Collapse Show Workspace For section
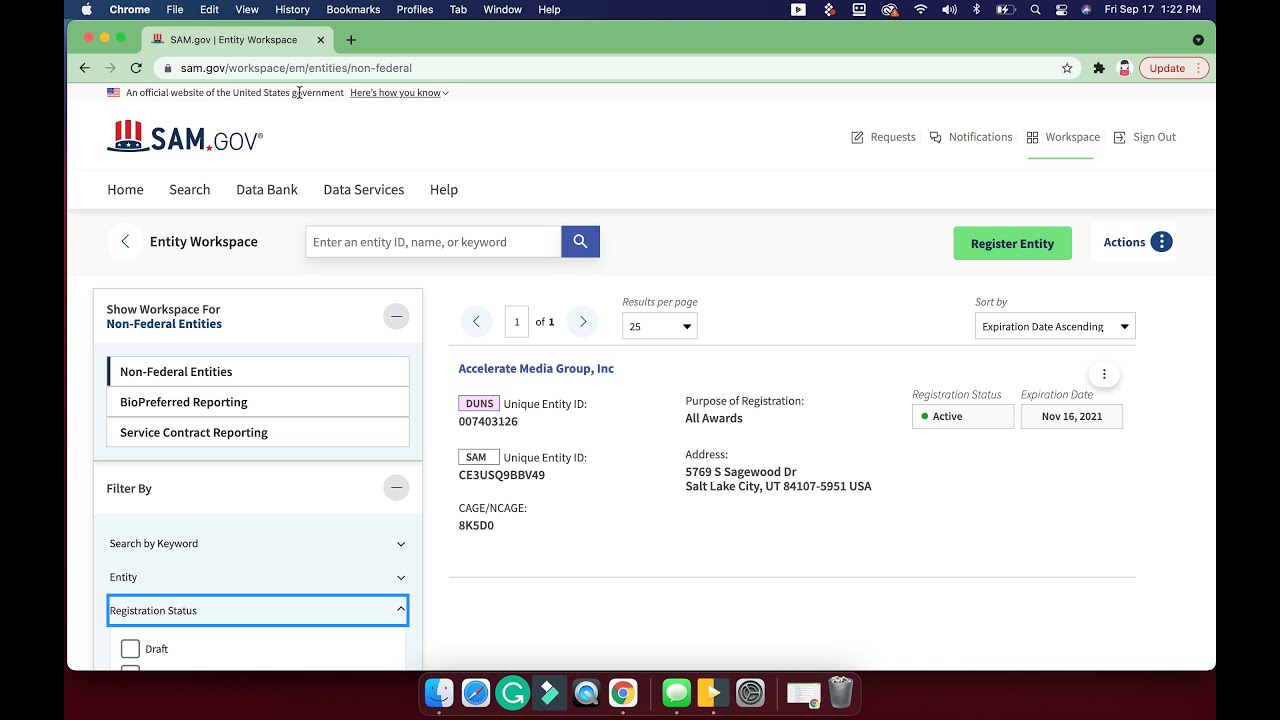This screenshot has height=720, width=1280. pos(396,316)
